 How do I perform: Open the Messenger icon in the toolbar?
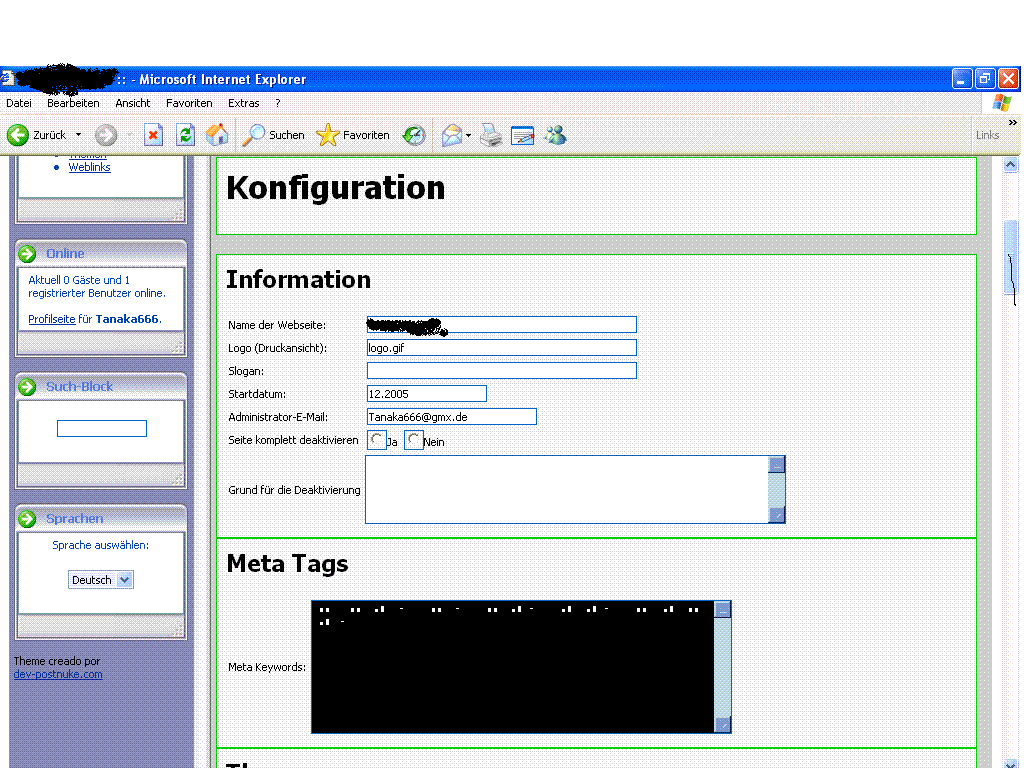pos(555,135)
